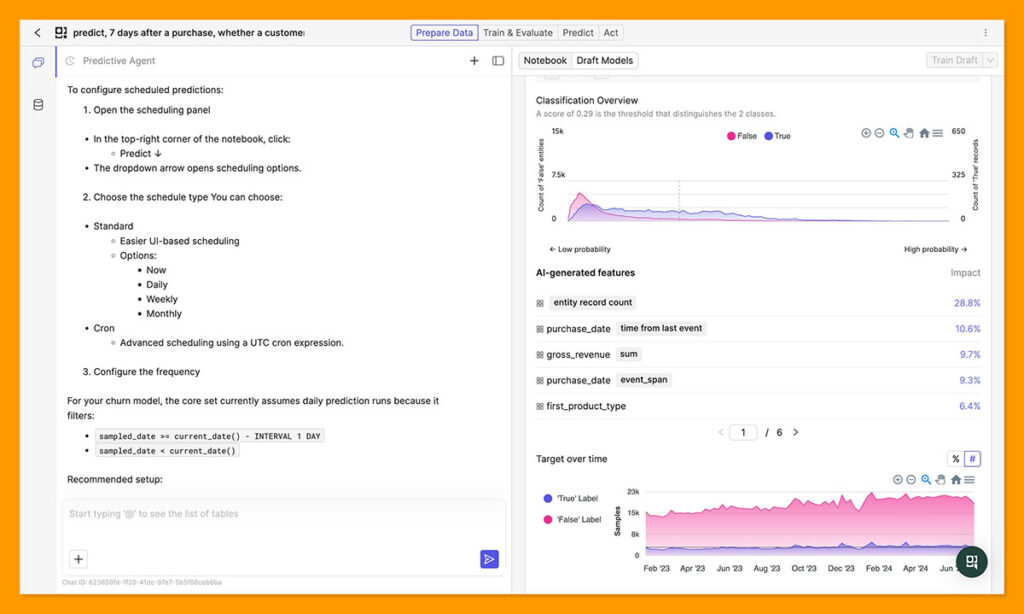Toggle the False series in chart legend
The width and height of the screenshot is (1024, 614).
[742, 136]
